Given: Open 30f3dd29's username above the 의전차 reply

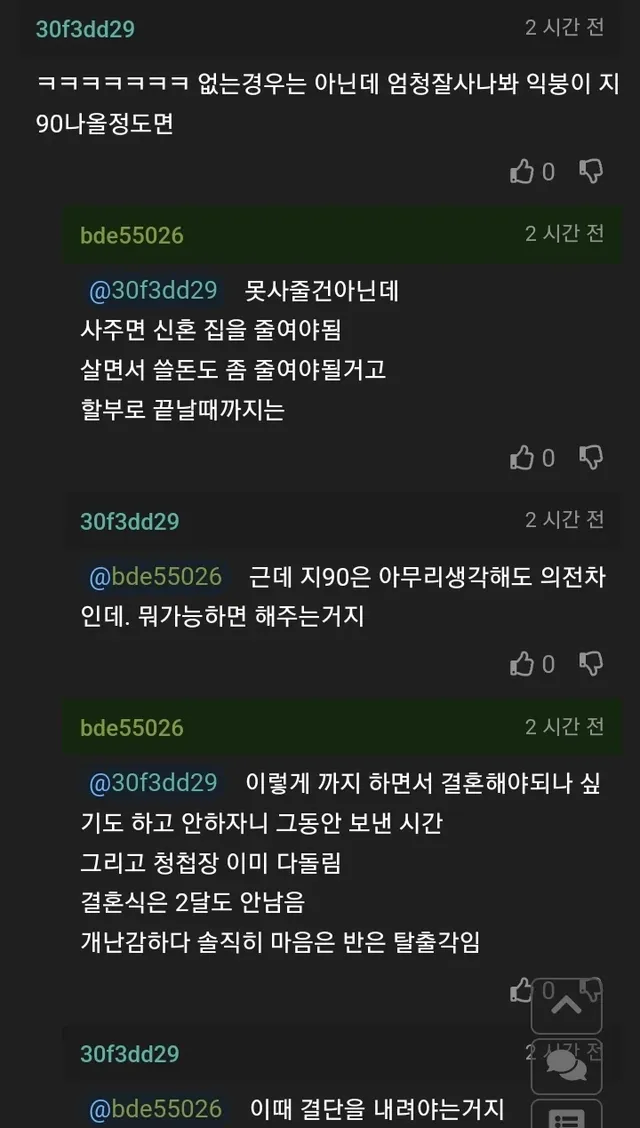Looking at the screenshot, I should click(130, 521).
